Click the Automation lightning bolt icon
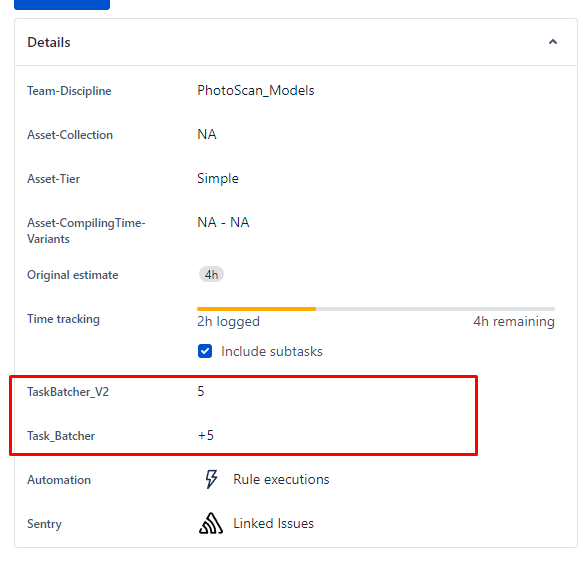 211,479
